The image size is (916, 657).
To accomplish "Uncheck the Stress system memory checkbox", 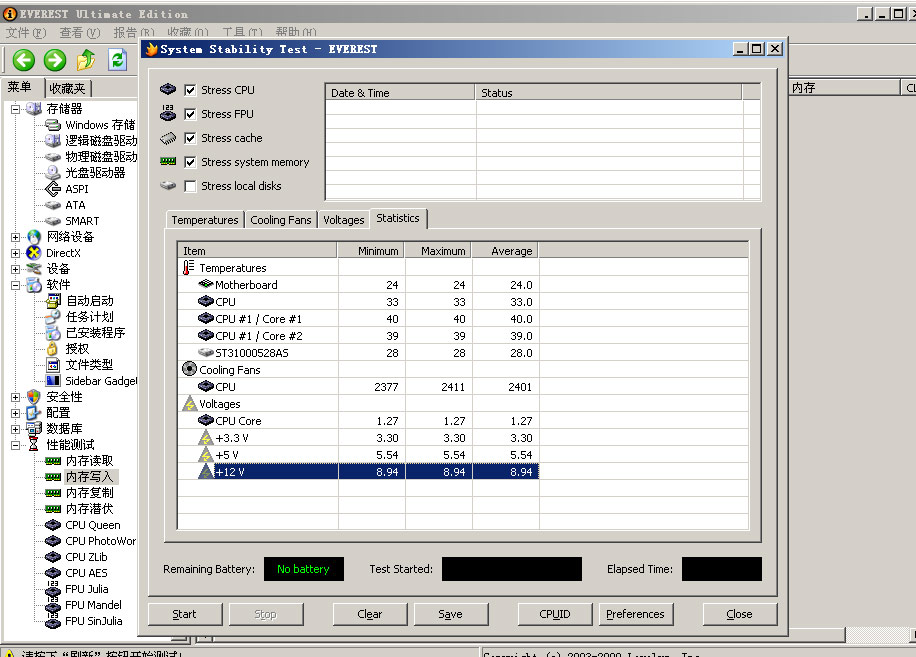I will pos(190,162).
